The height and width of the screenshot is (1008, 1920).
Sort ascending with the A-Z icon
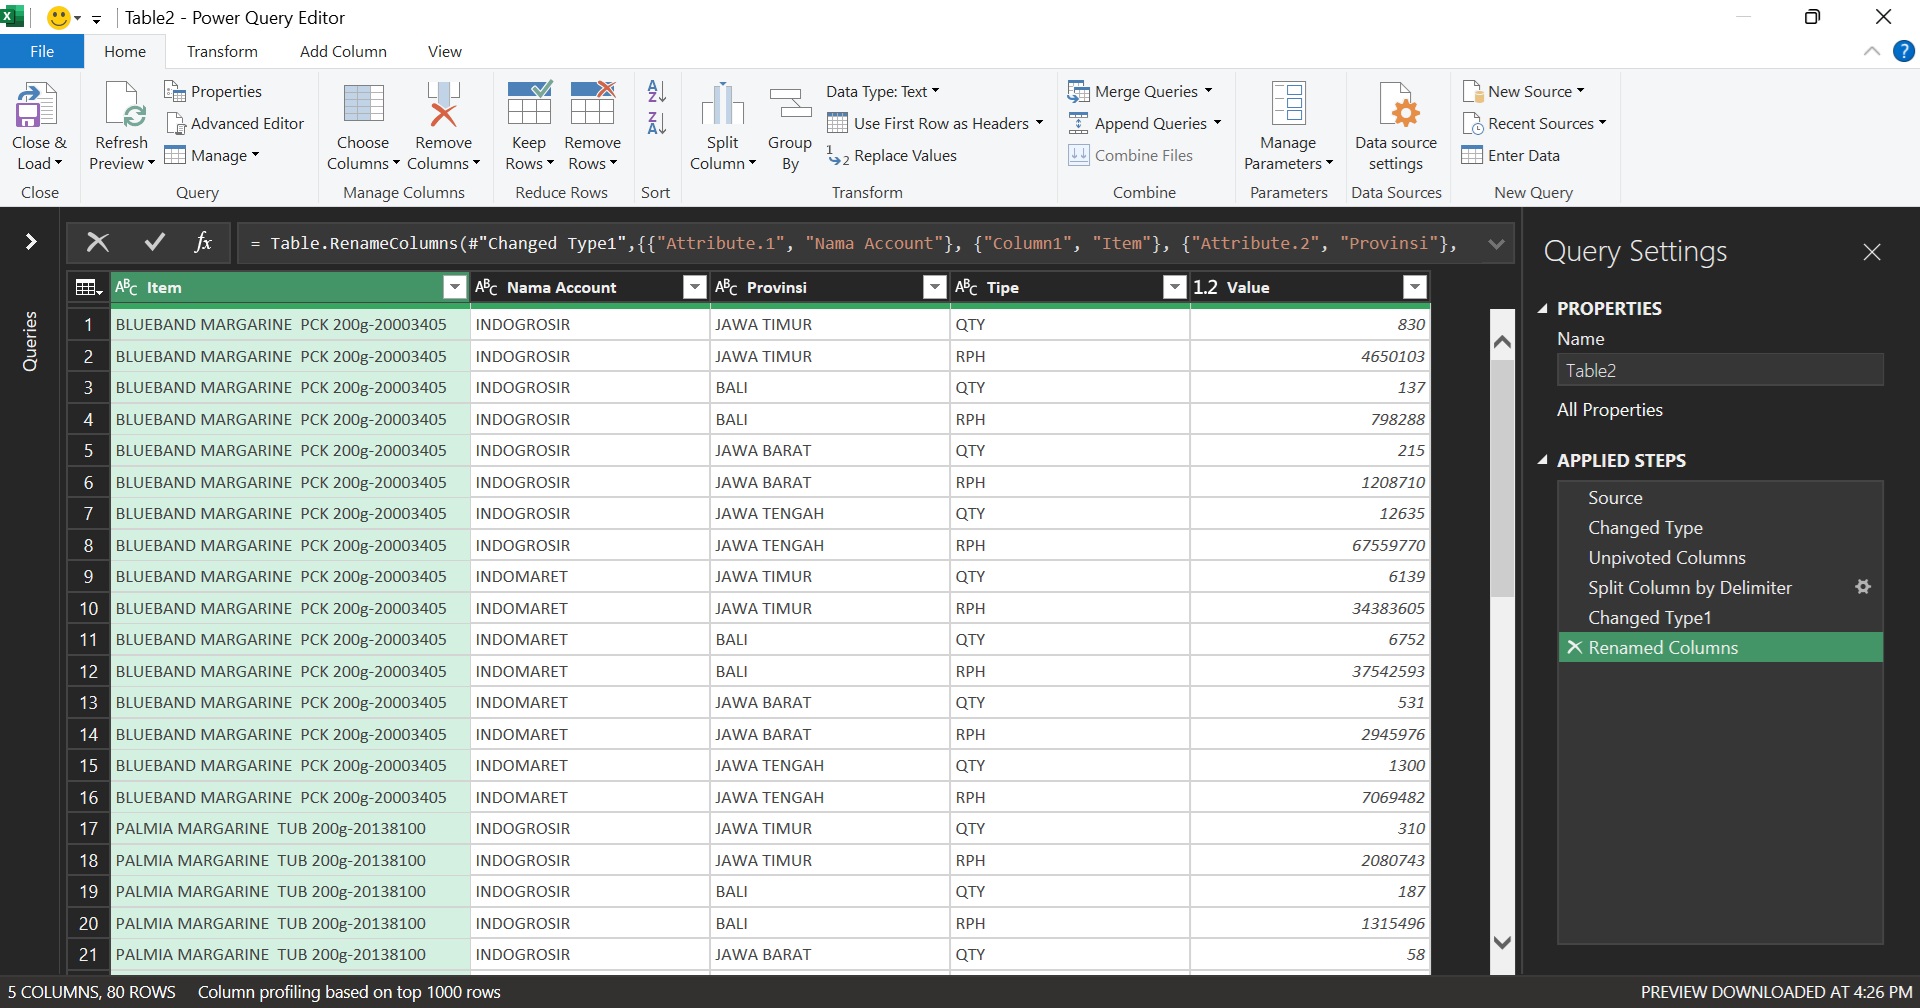(657, 91)
